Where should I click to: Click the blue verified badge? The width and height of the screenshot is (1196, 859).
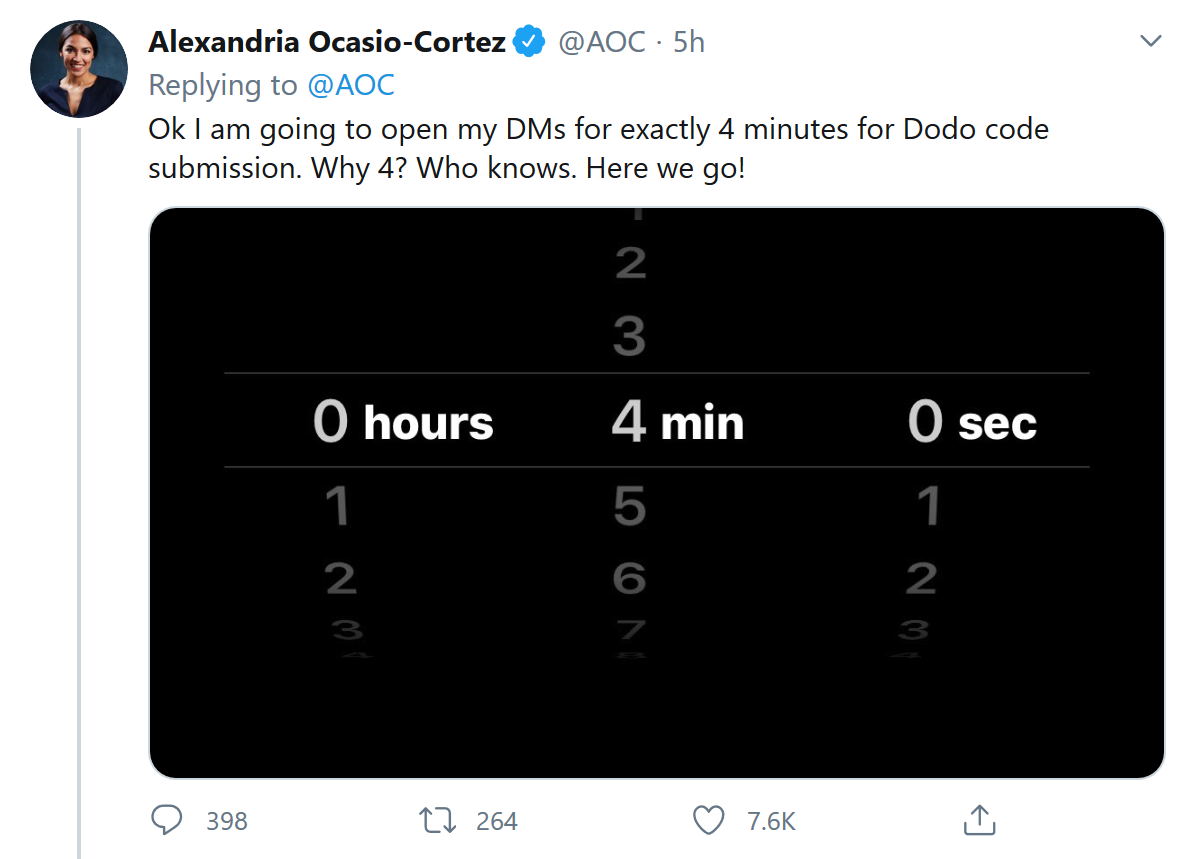coord(528,42)
